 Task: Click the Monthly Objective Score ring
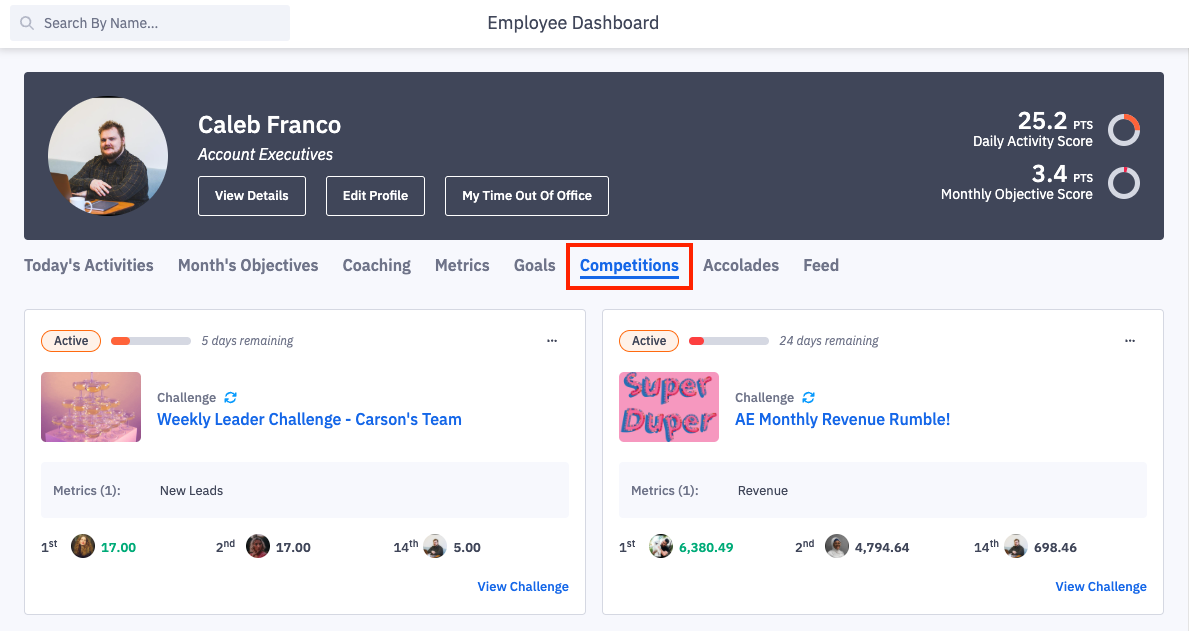[x=1124, y=183]
